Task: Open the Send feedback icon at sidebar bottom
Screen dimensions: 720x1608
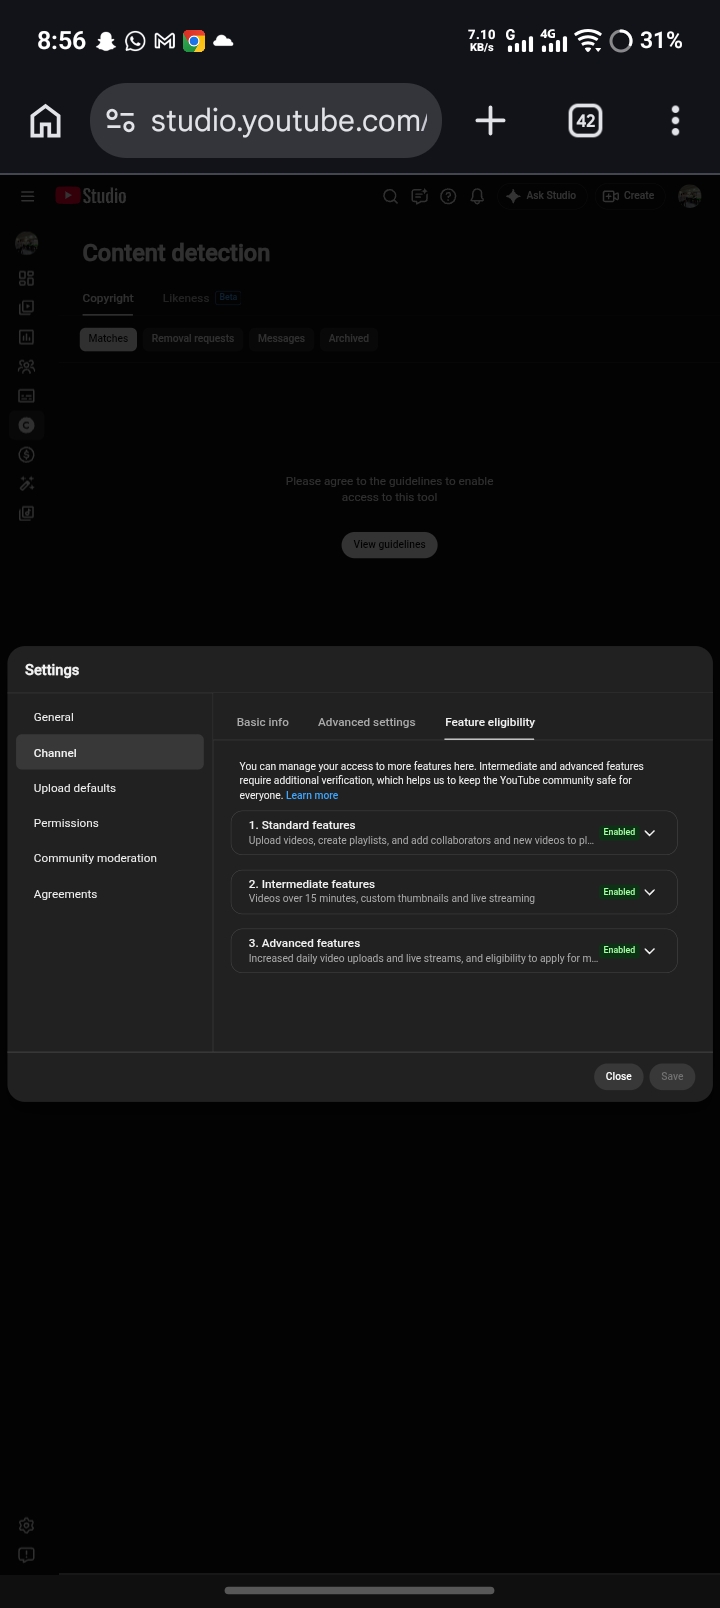Action: click(27, 1555)
